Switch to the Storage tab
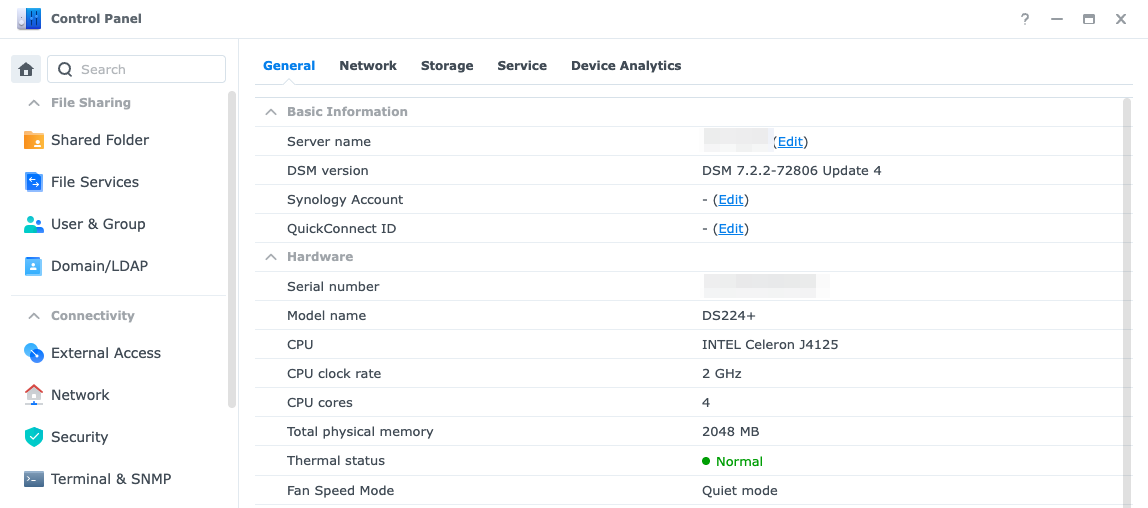 [x=447, y=66]
